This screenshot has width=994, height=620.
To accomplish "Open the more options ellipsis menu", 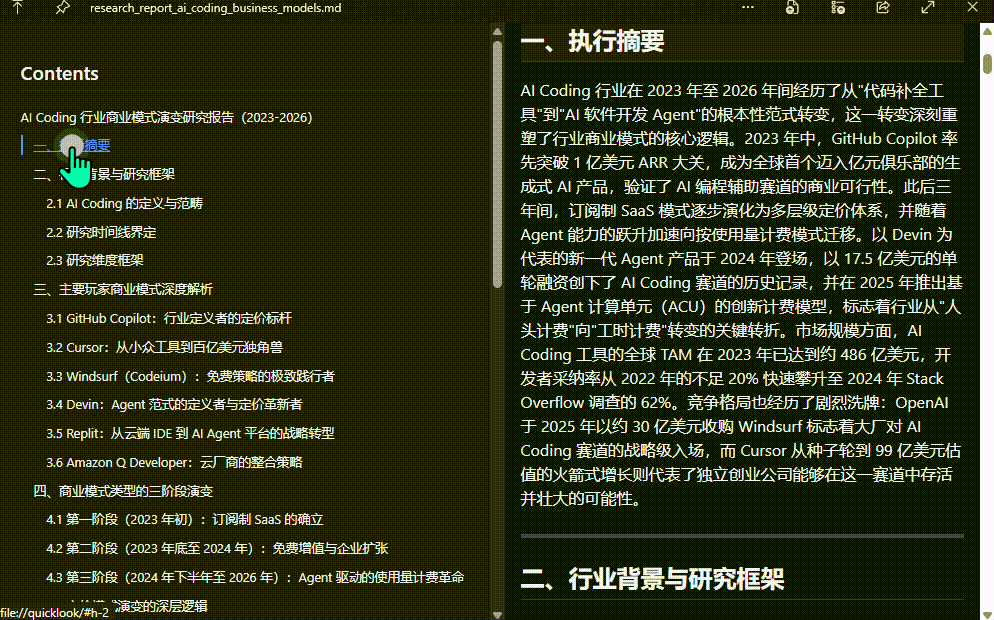I will point(748,7).
